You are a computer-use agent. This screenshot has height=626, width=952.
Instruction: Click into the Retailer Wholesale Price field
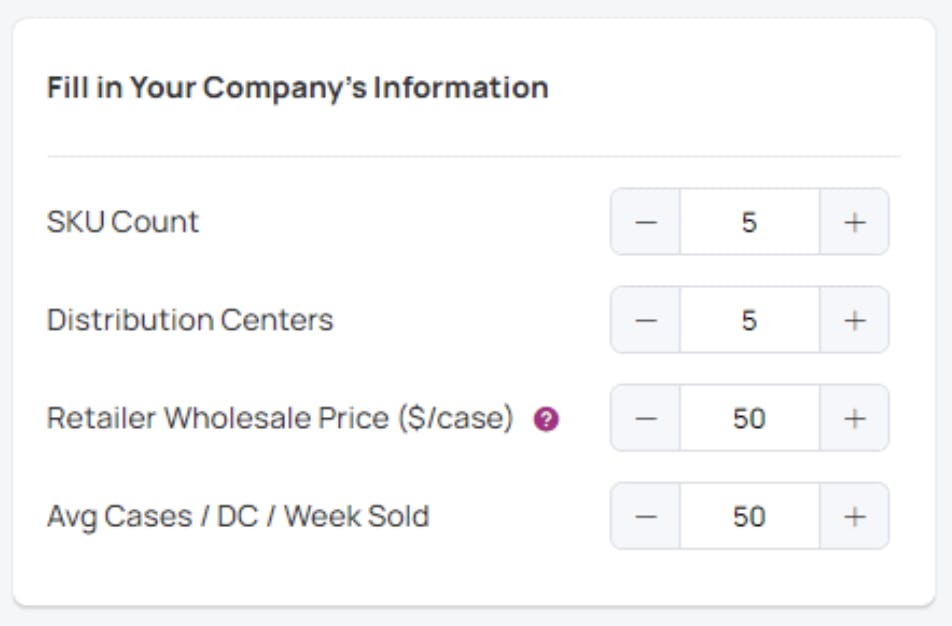pyautogui.click(x=749, y=418)
